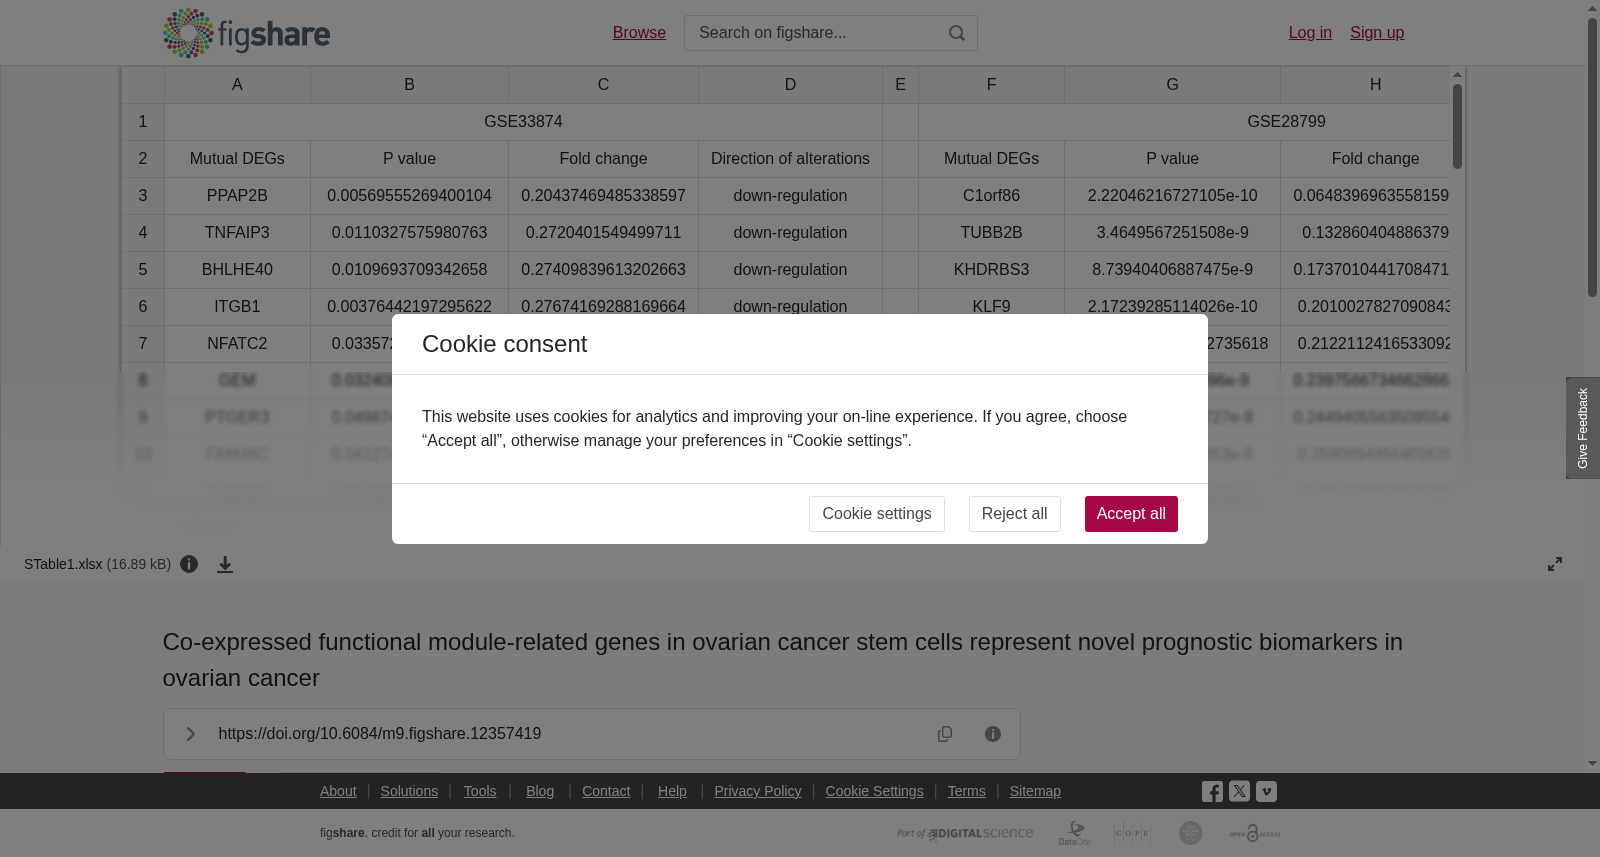Select spreadsheet column C header
1600x857 pixels.
603,85
